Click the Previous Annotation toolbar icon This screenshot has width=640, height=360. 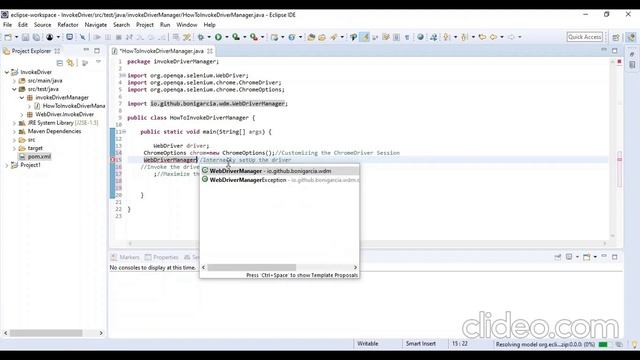pos(464,37)
